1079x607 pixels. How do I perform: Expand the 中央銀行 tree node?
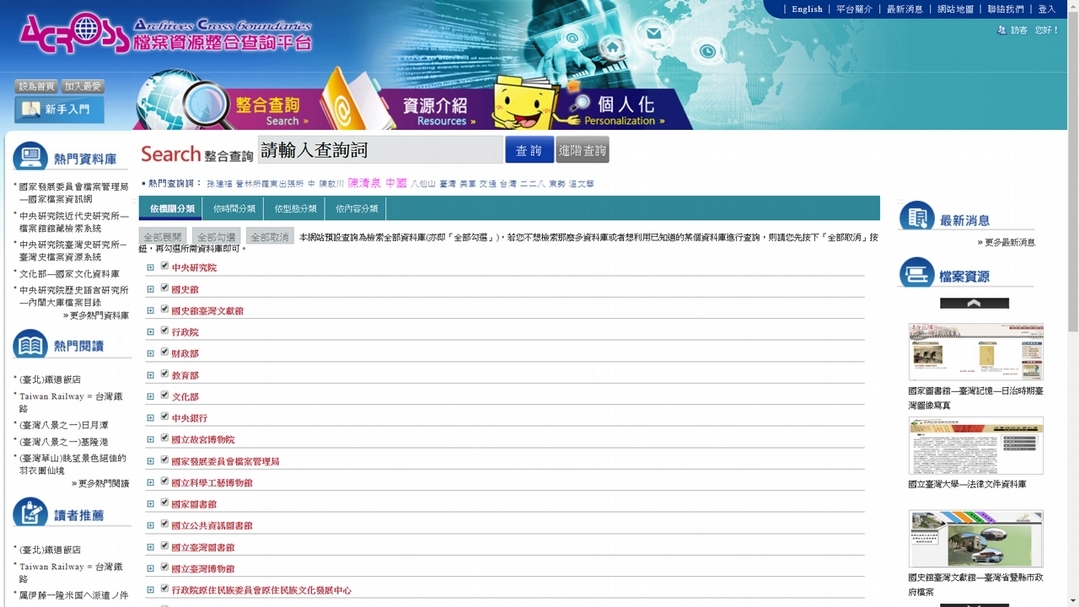[150, 418]
